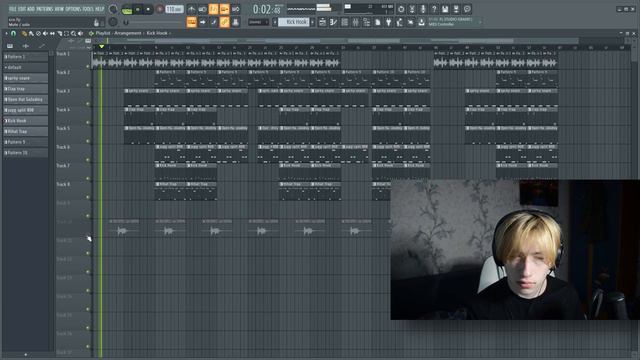Expand the arrow after Kick Hook title

click(170, 33)
